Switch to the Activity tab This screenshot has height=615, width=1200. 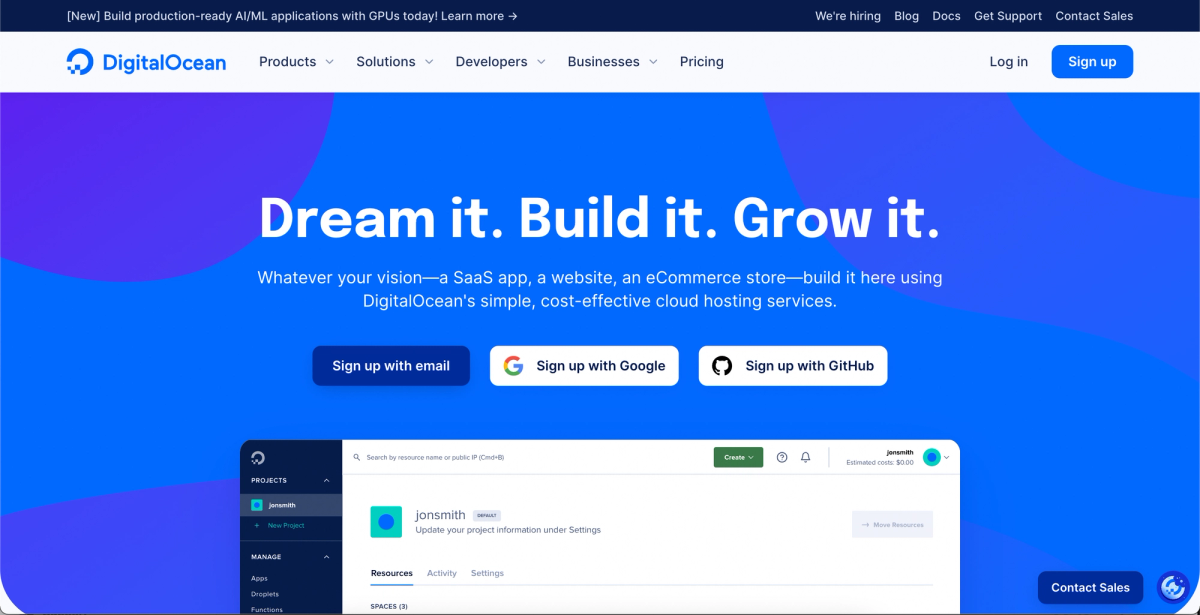click(442, 573)
